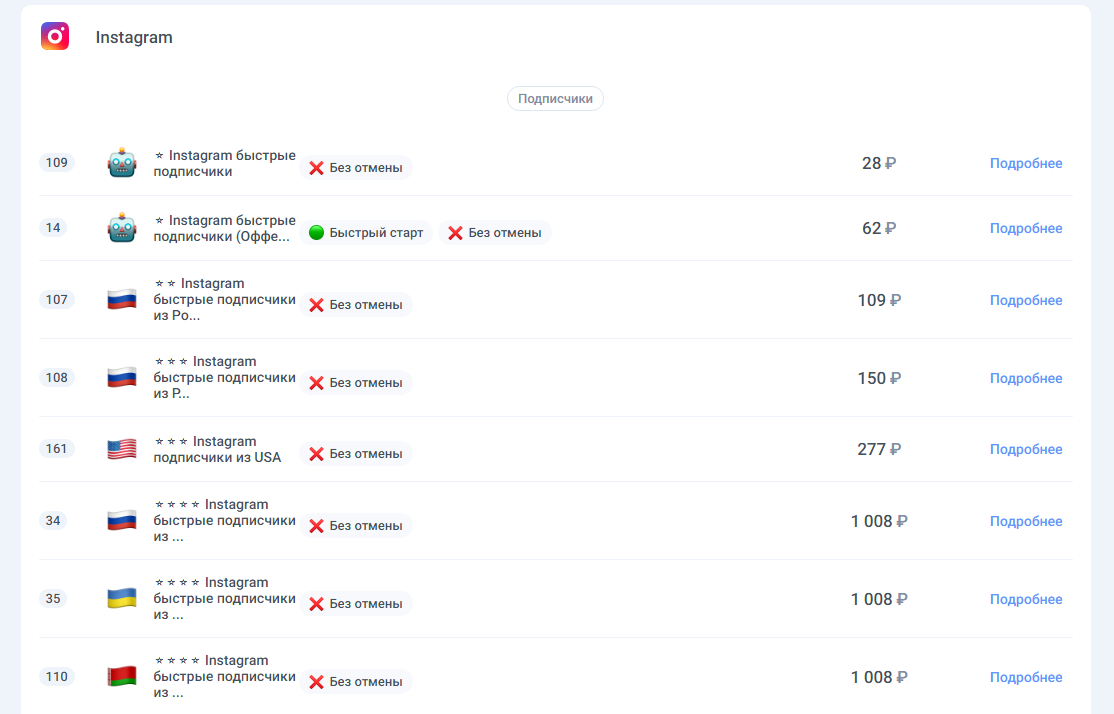Click the price 277 ₽
The width and height of the screenshot is (1114, 714).
point(879,450)
